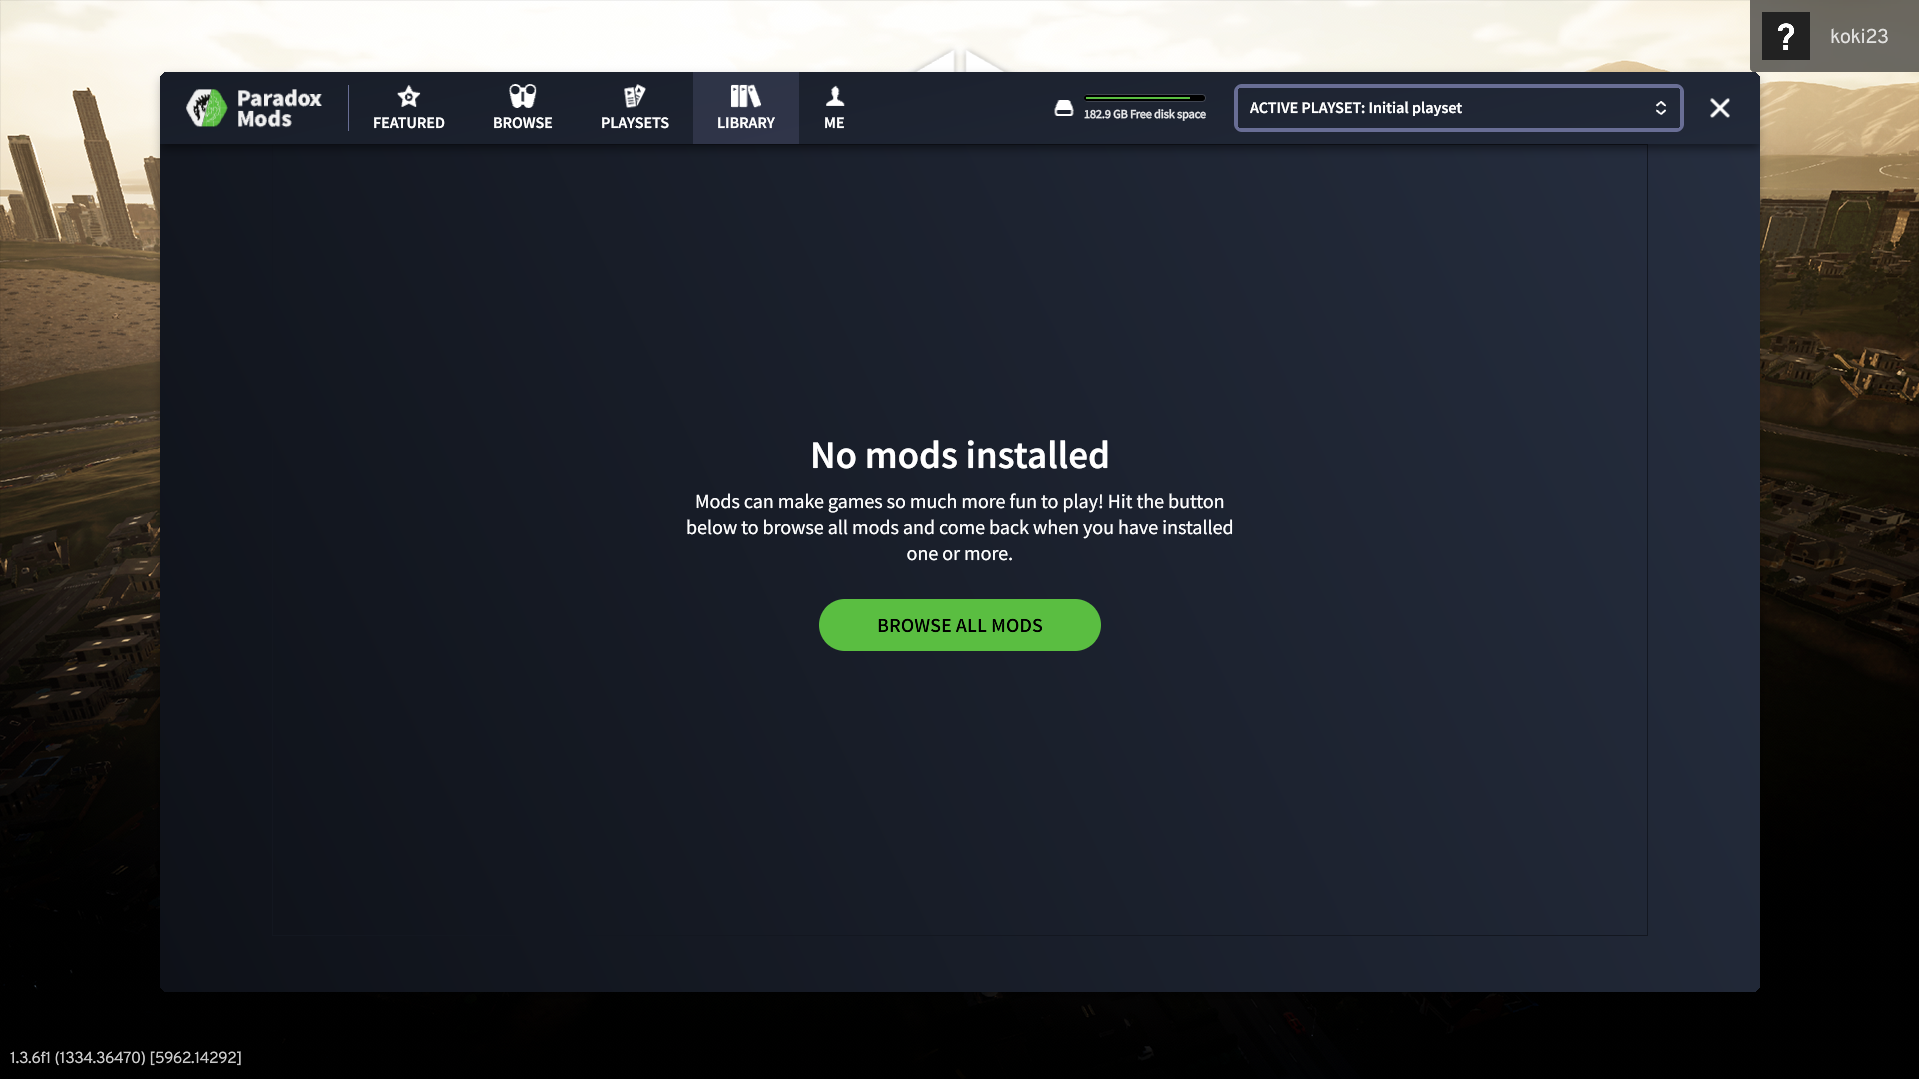Close the Paradox Mods window

point(1719,108)
